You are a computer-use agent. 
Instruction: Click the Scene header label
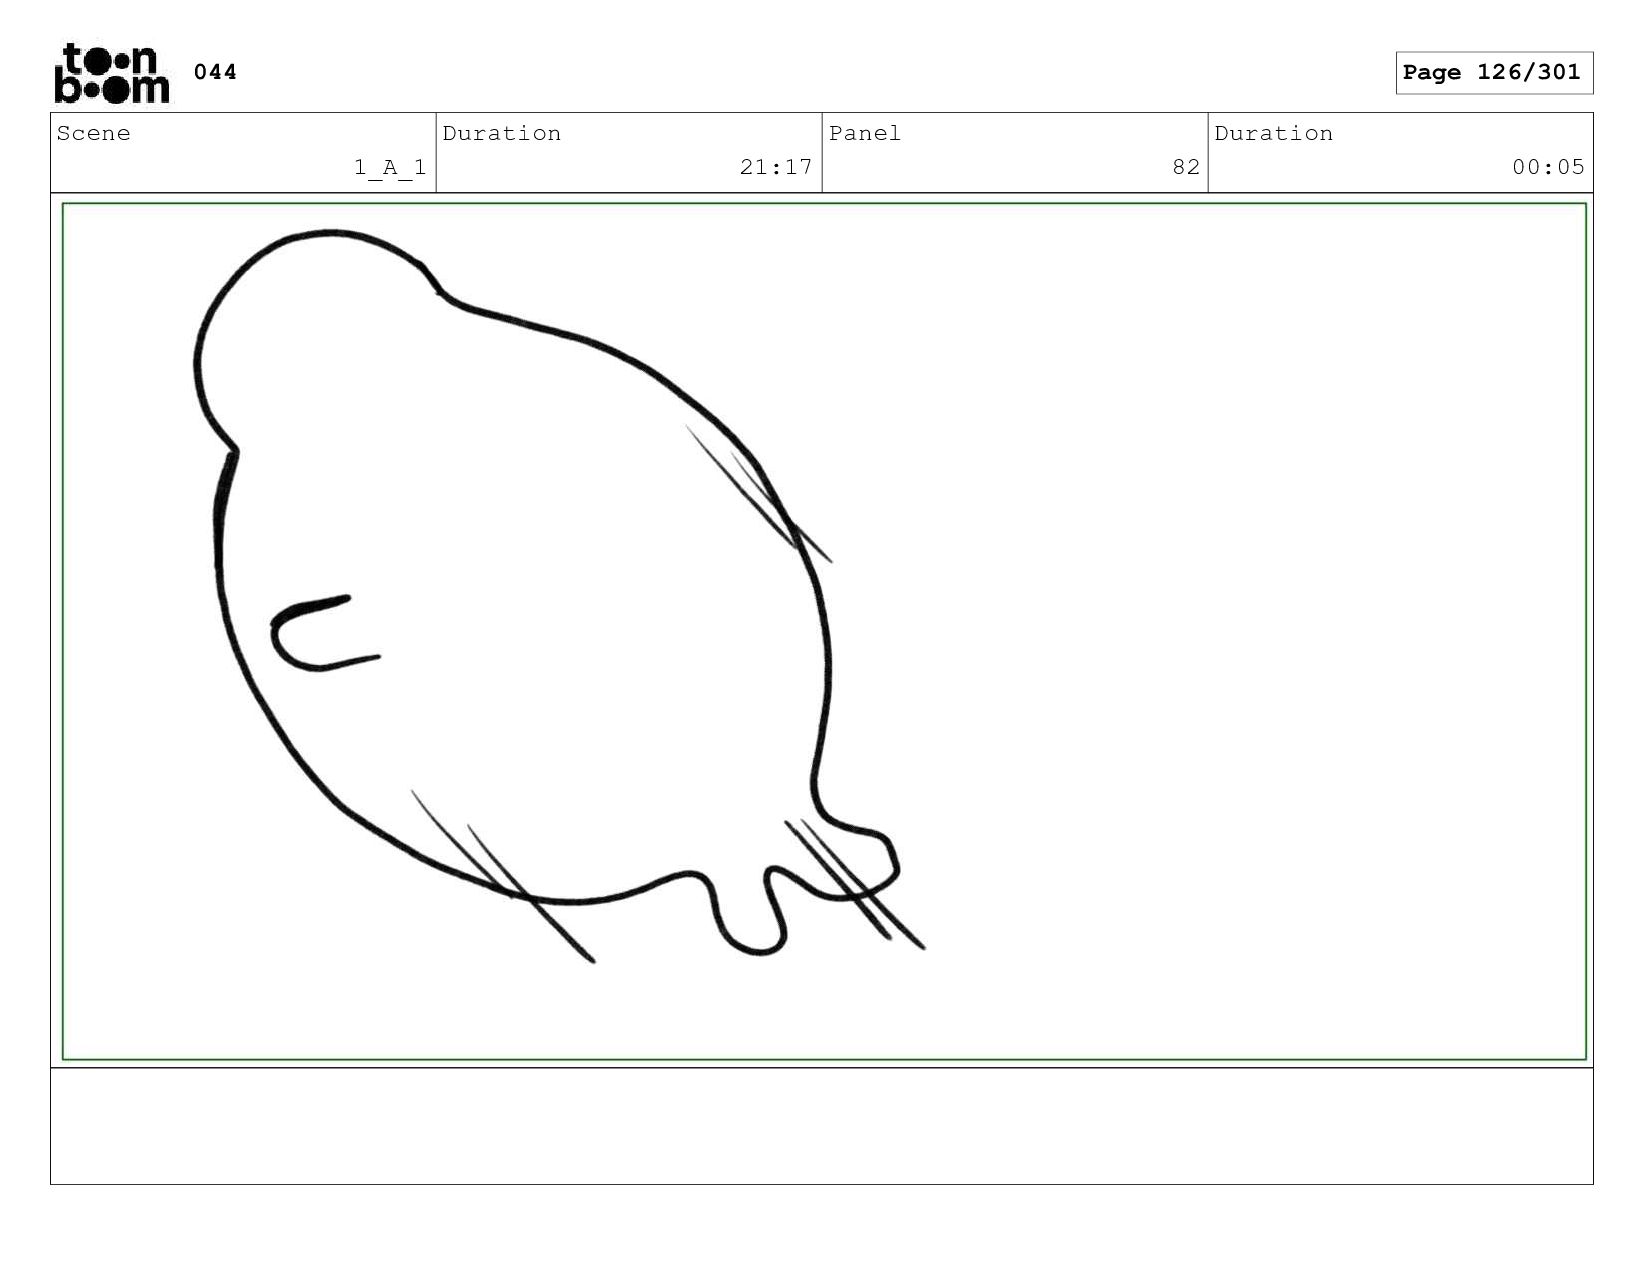coord(94,134)
